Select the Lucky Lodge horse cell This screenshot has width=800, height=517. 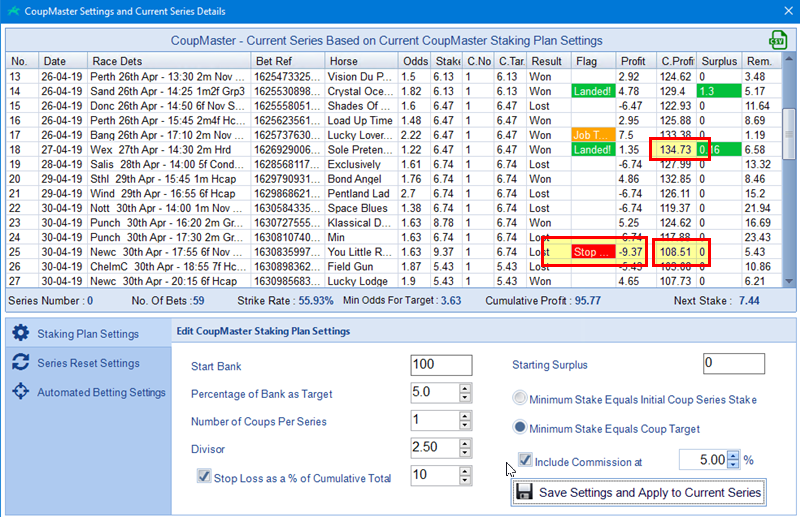[x=359, y=281]
